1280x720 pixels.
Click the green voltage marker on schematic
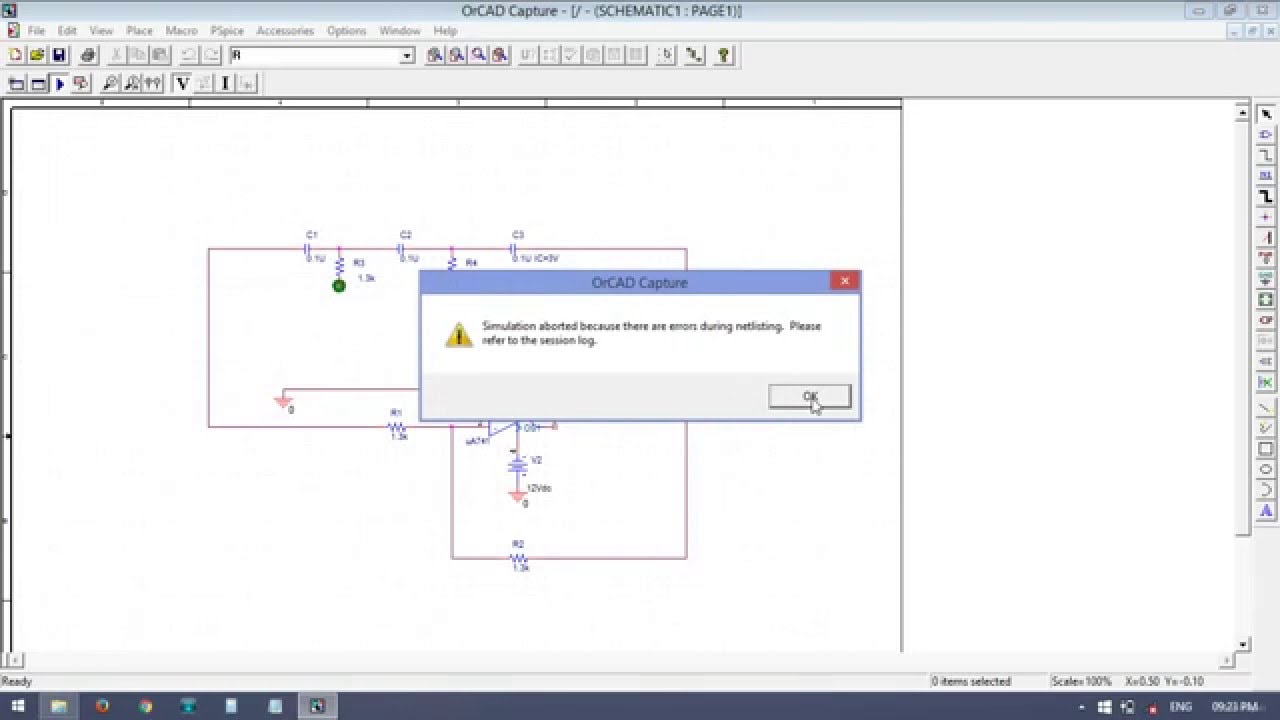339,286
